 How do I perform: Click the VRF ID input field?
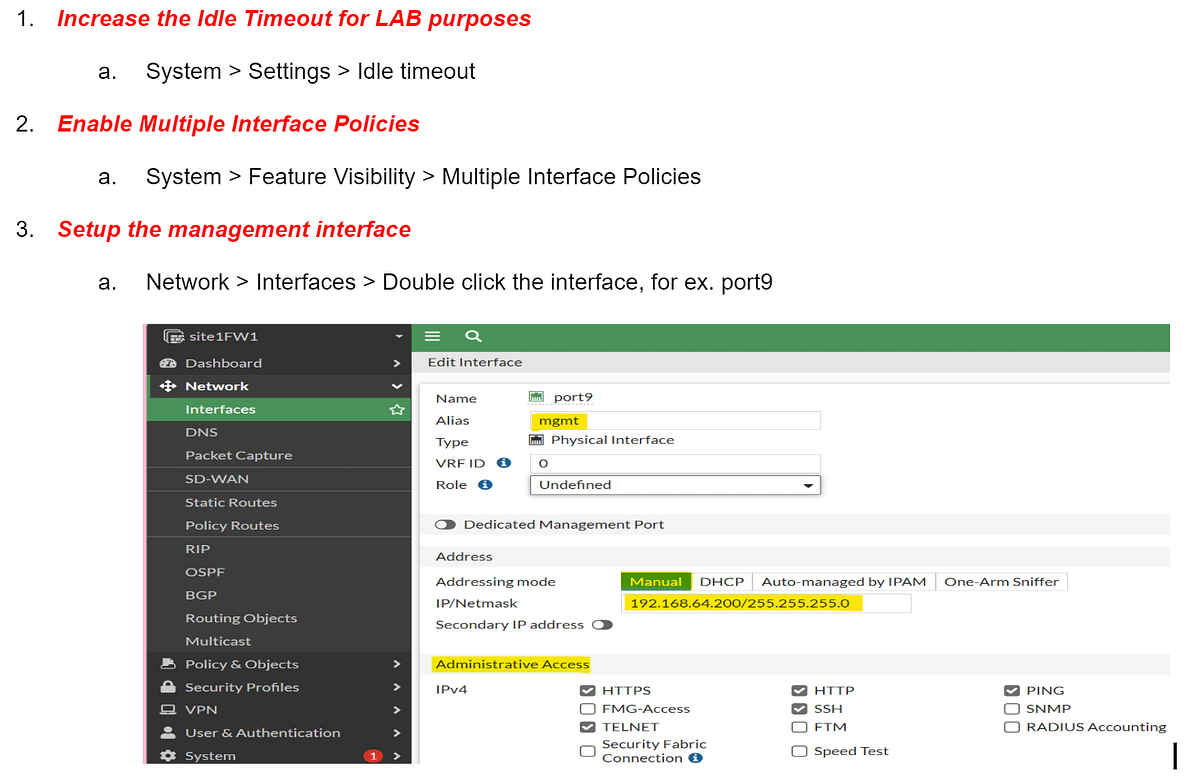pyautogui.click(x=675, y=463)
